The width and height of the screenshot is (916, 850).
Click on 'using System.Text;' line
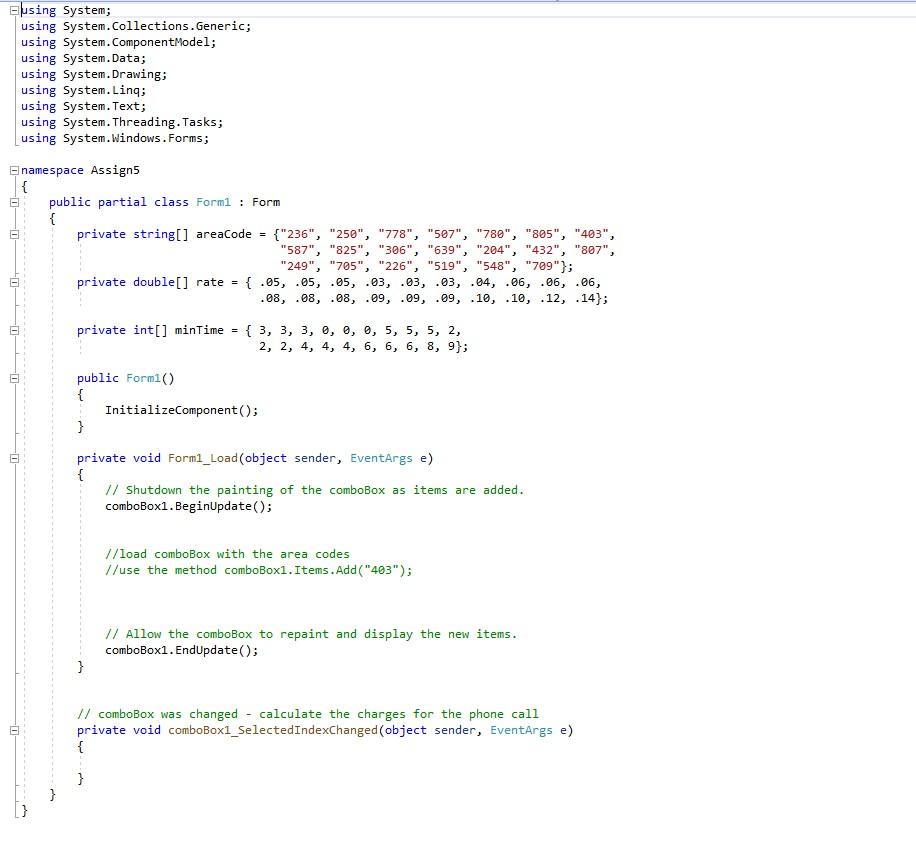[x=84, y=106]
